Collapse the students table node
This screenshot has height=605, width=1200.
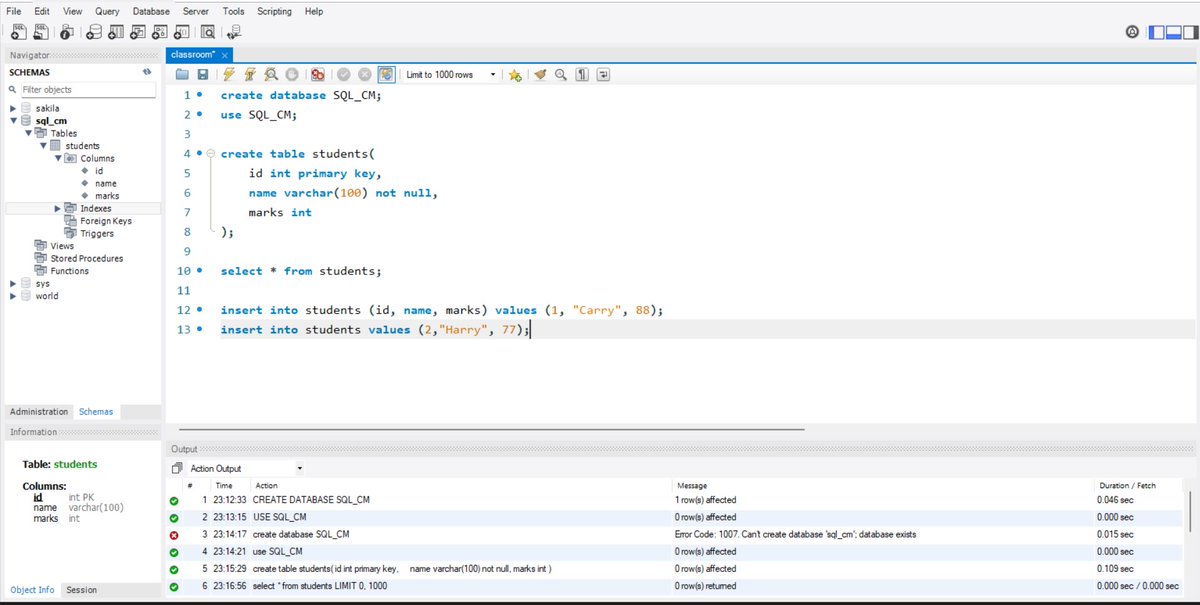coord(43,146)
